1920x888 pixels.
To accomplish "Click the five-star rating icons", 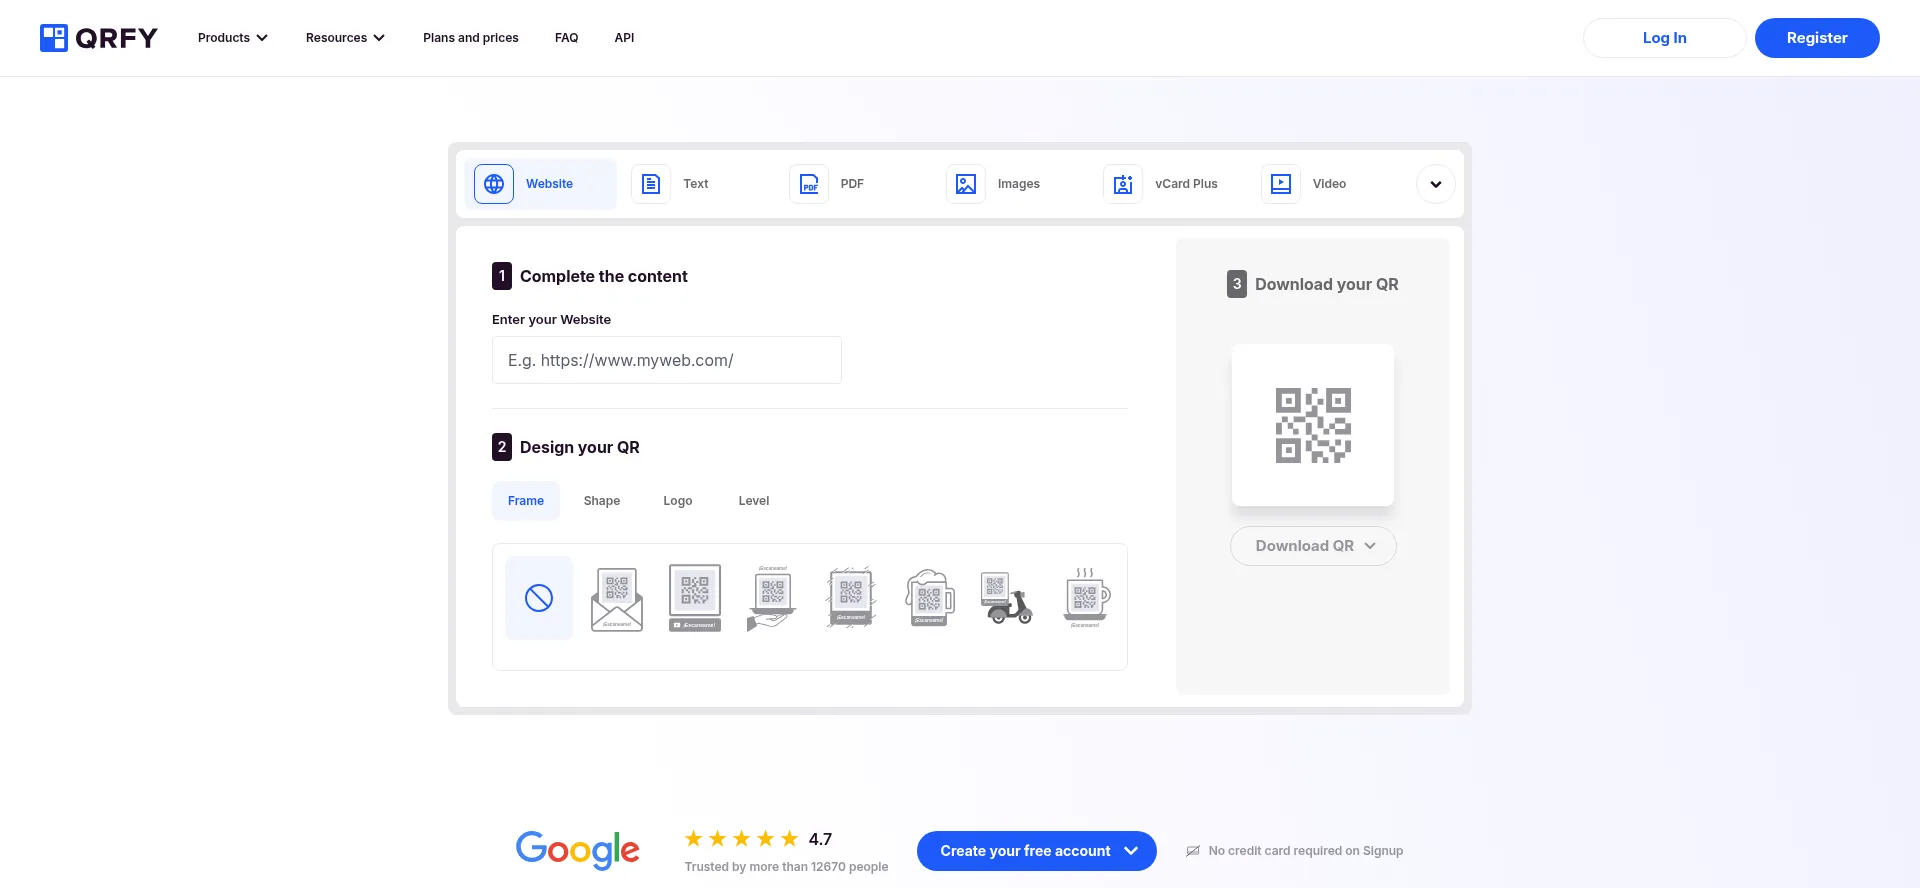I will (x=741, y=839).
